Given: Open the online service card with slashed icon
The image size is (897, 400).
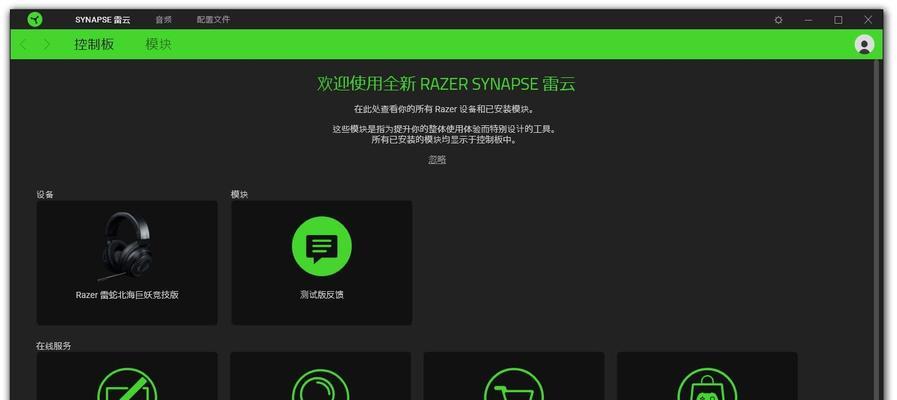Looking at the screenshot, I should click(x=127, y=376).
